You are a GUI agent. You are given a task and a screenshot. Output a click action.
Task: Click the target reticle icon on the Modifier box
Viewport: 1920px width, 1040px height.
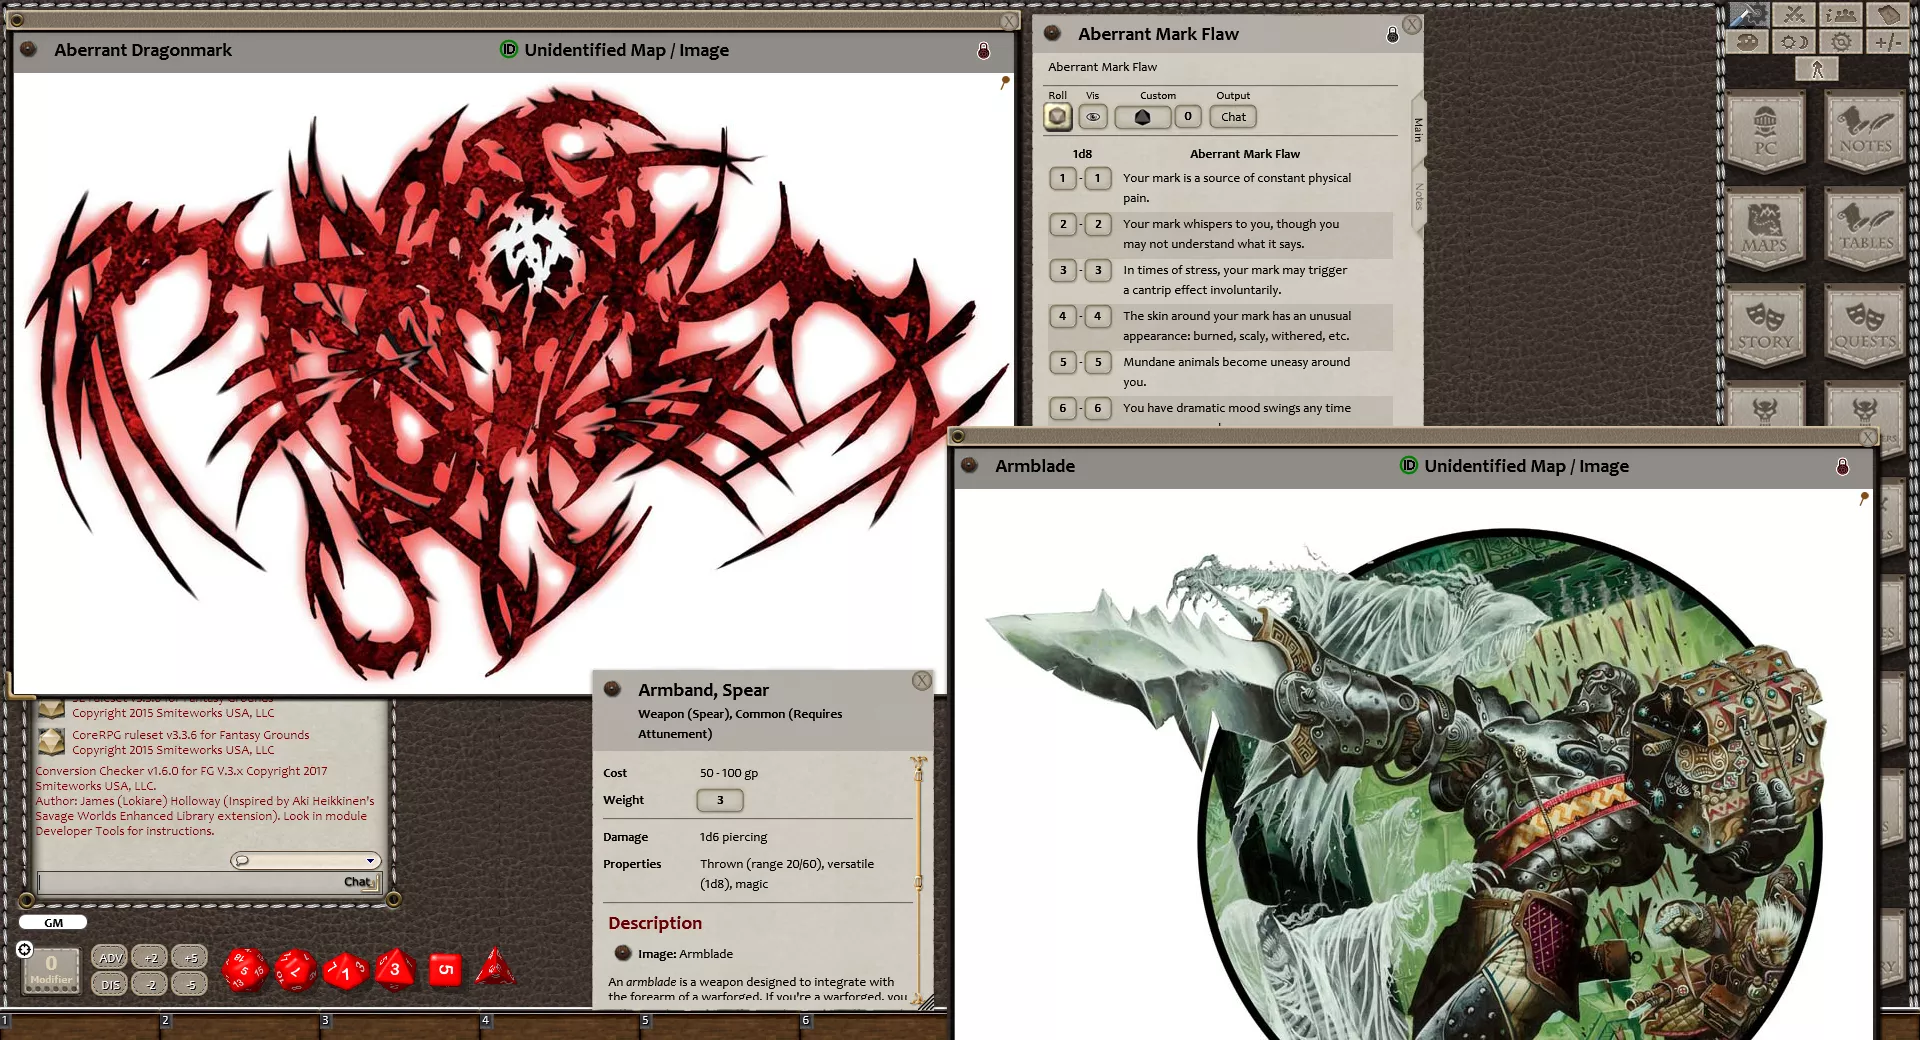(25, 949)
